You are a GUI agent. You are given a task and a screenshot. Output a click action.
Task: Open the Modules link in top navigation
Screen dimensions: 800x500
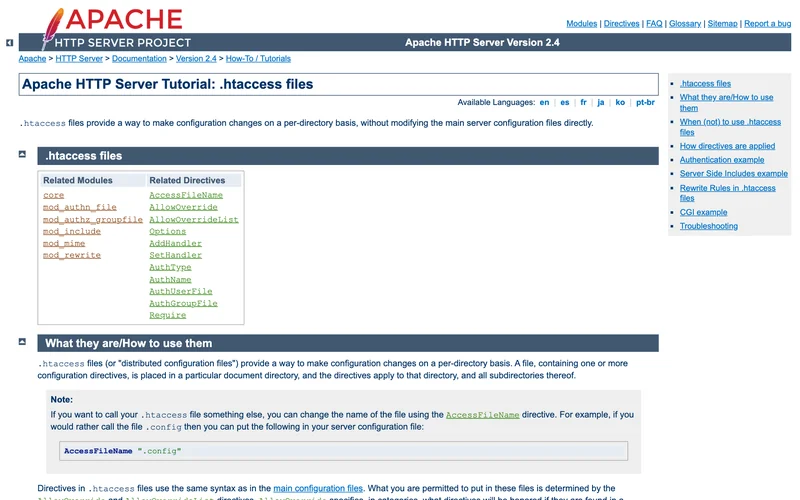coord(582,23)
